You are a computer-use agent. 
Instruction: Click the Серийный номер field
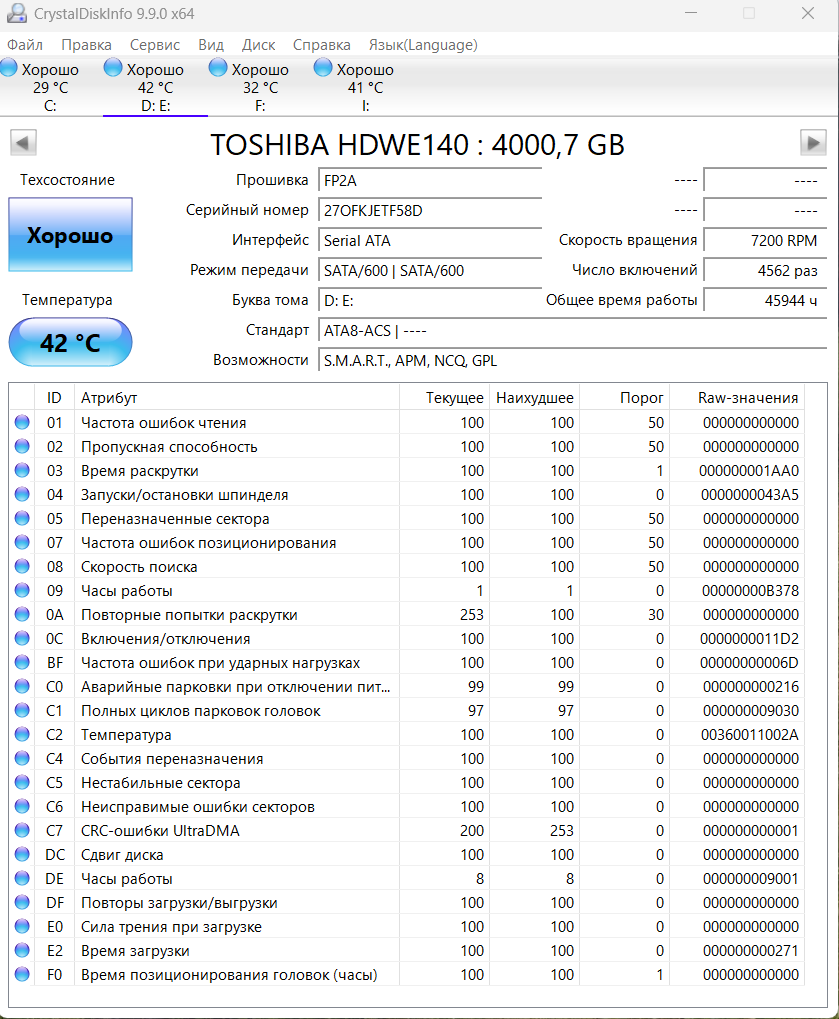click(430, 211)
